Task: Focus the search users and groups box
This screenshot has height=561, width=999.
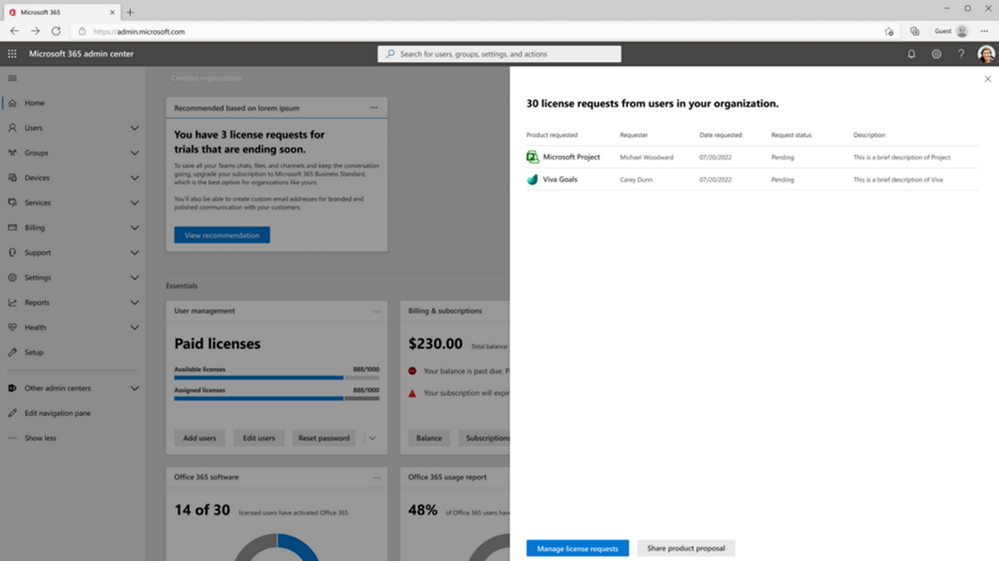Action: (500, 54)
